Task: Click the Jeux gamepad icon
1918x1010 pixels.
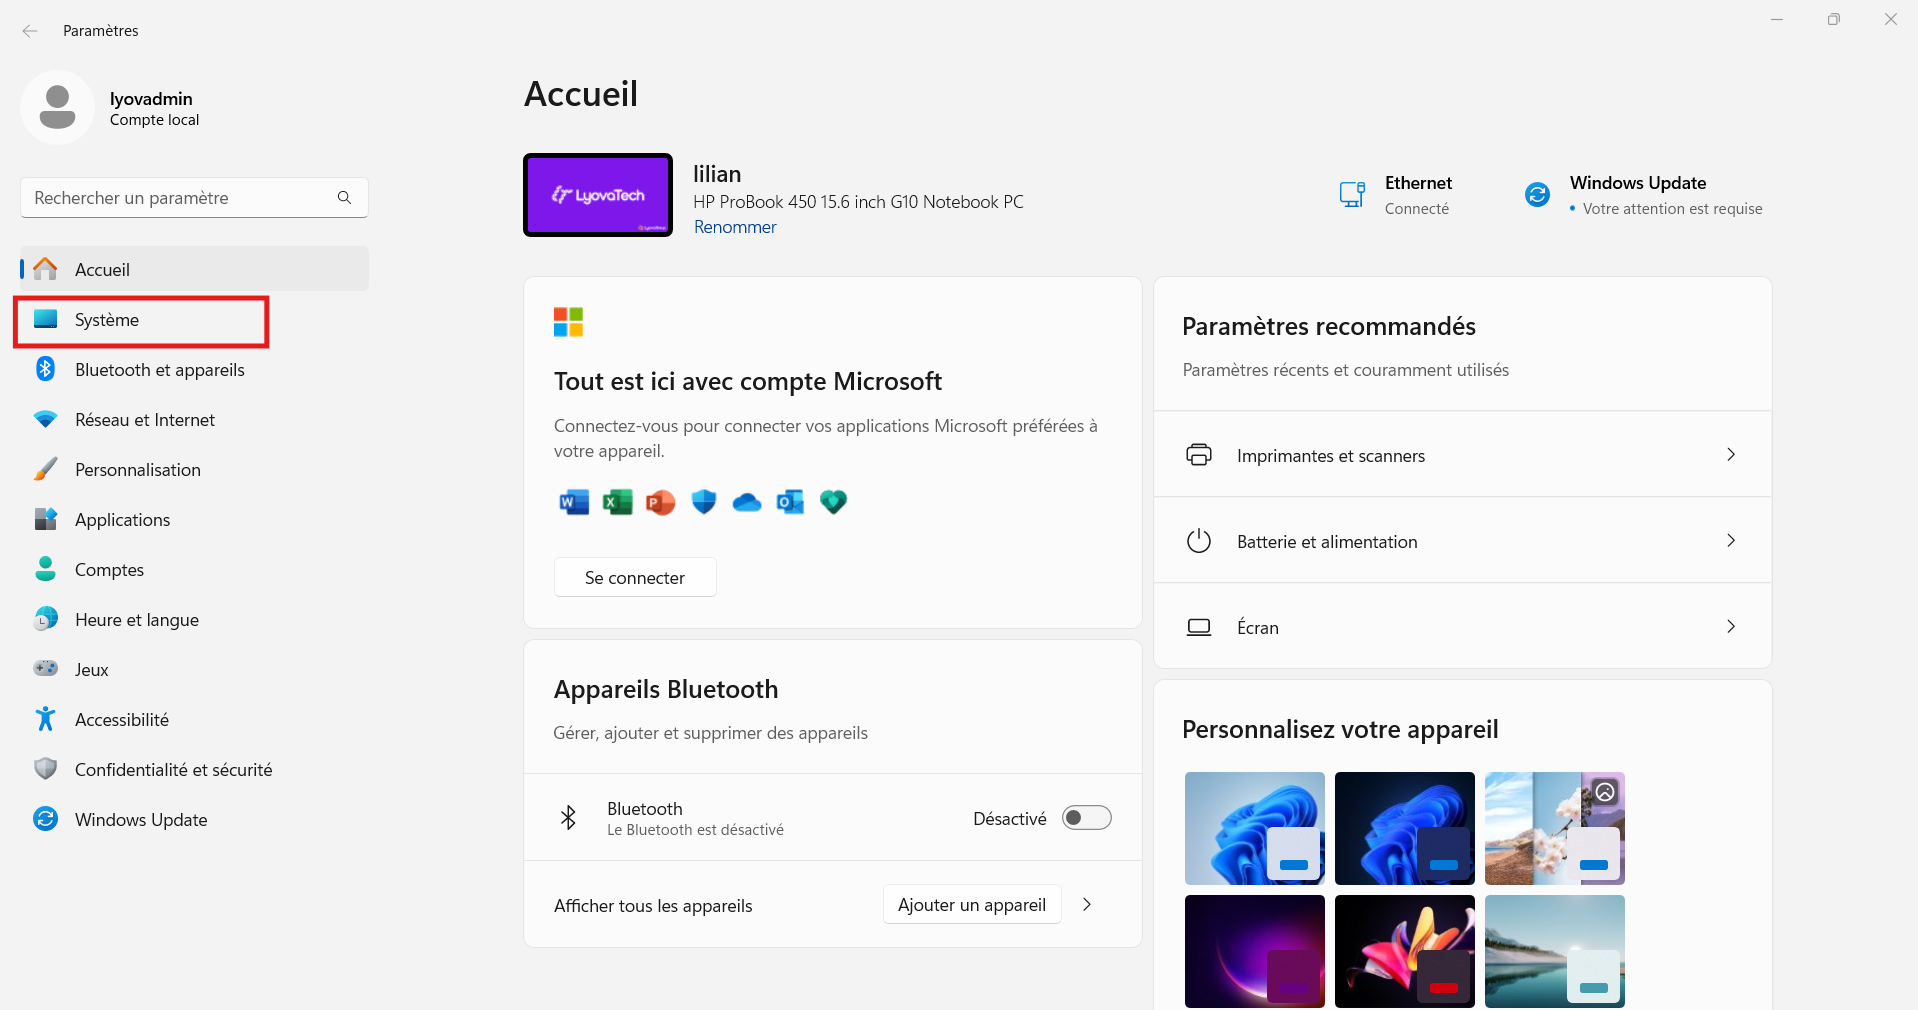Action: (45, 669)
